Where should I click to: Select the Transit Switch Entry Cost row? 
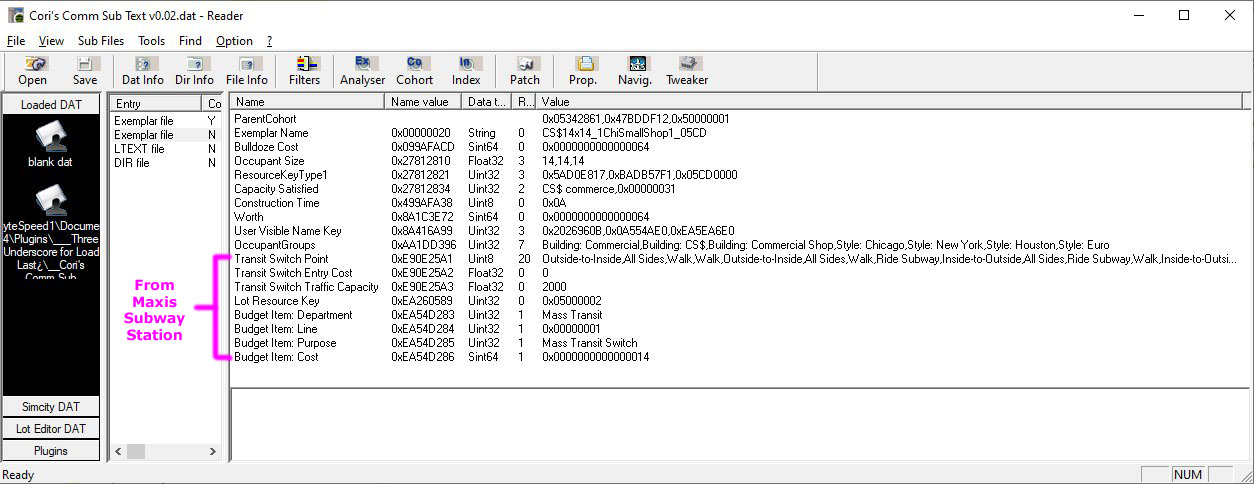740,272
